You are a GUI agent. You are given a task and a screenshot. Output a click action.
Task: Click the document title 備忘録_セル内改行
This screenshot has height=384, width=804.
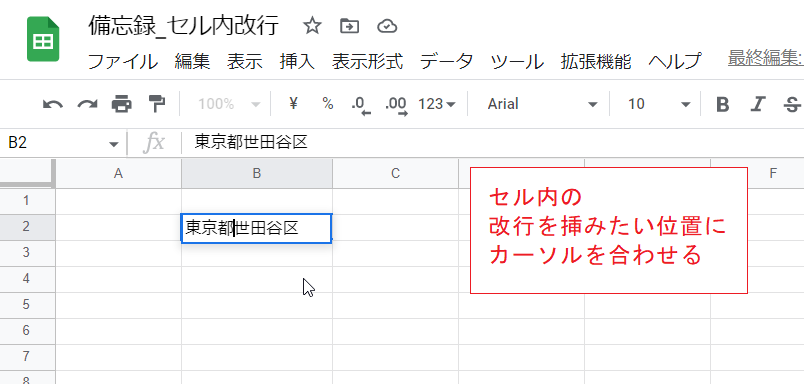[x=184, y=26]
